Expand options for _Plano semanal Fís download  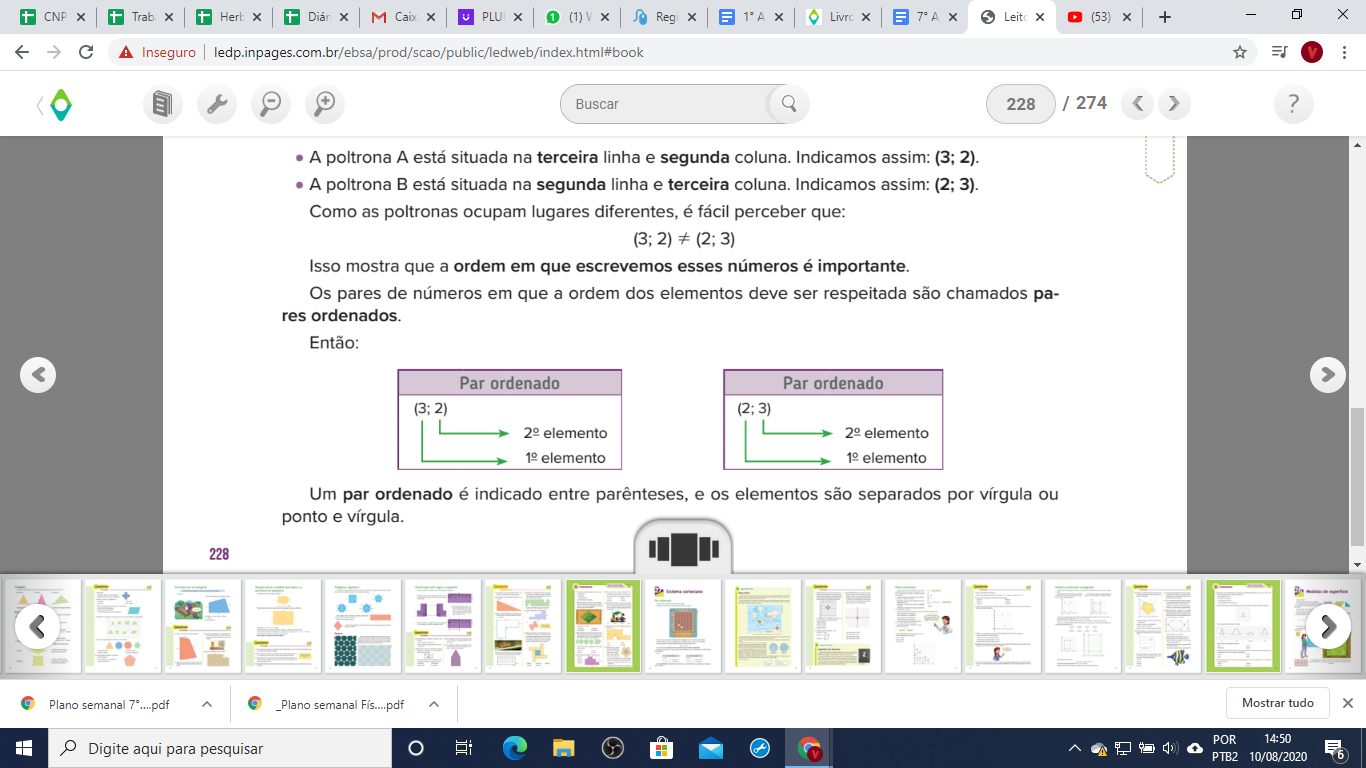[x=434, y=704]
